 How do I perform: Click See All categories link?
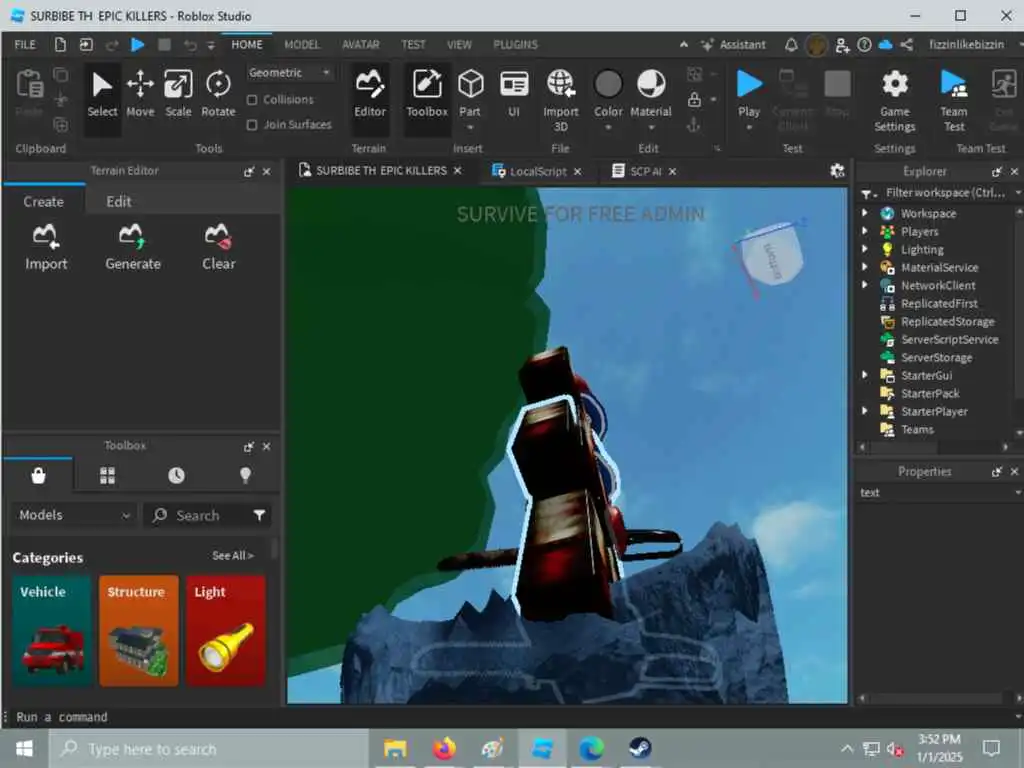232,556
